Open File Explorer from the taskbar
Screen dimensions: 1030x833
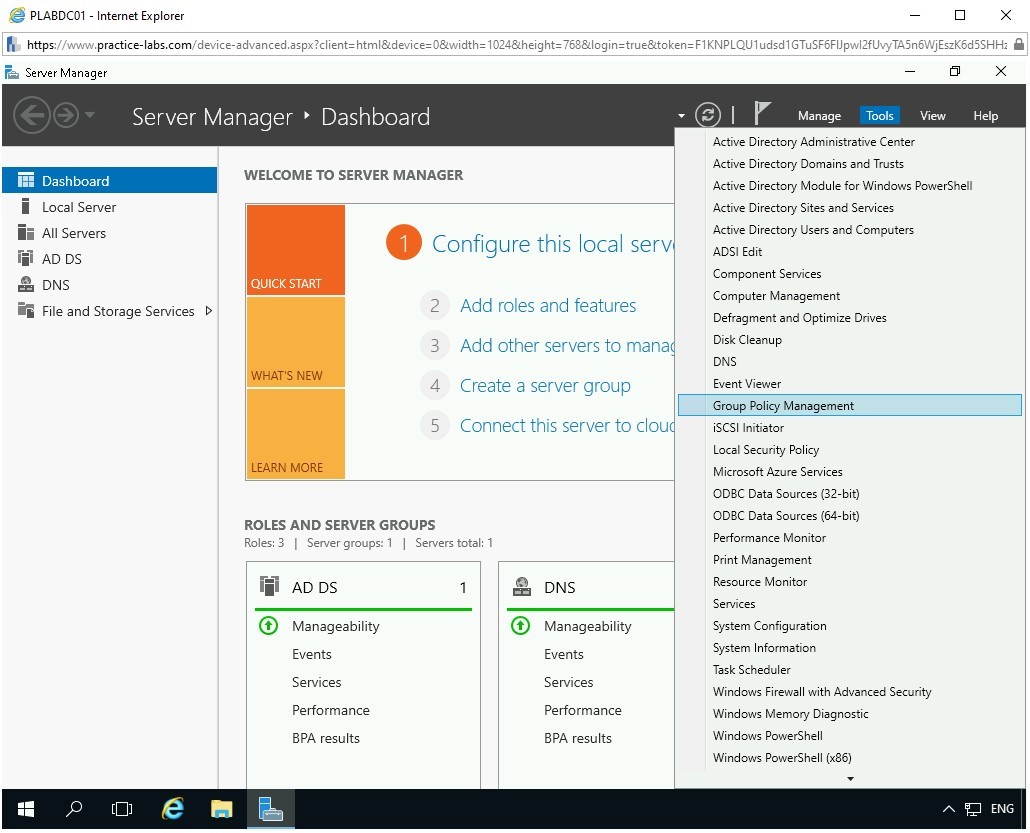[x=221, y=809]
